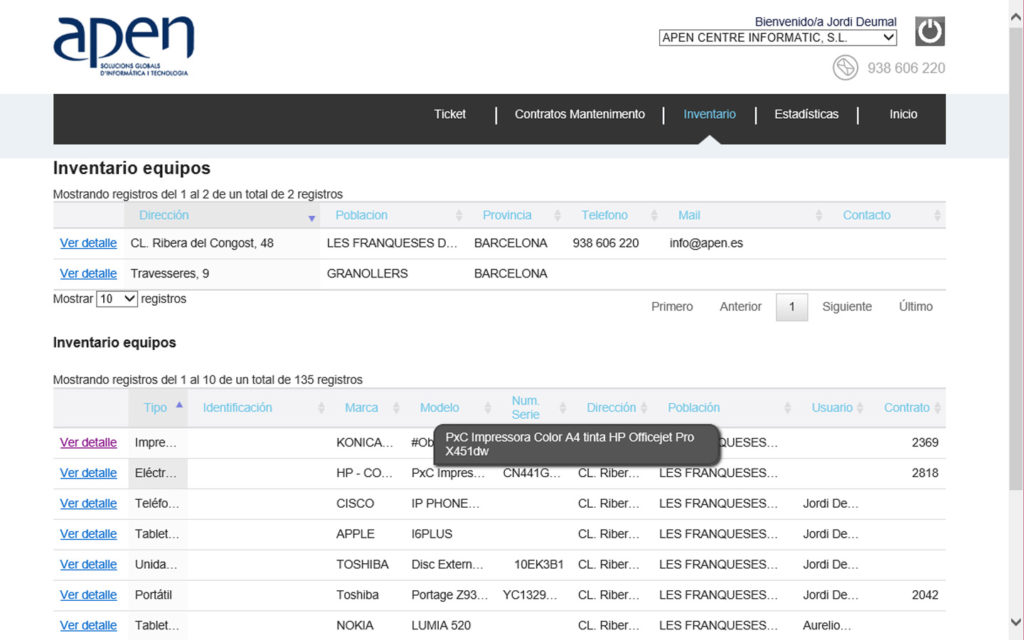Open the APEN CENTRE INFORMATIC company dropdown

click(778, 38)
